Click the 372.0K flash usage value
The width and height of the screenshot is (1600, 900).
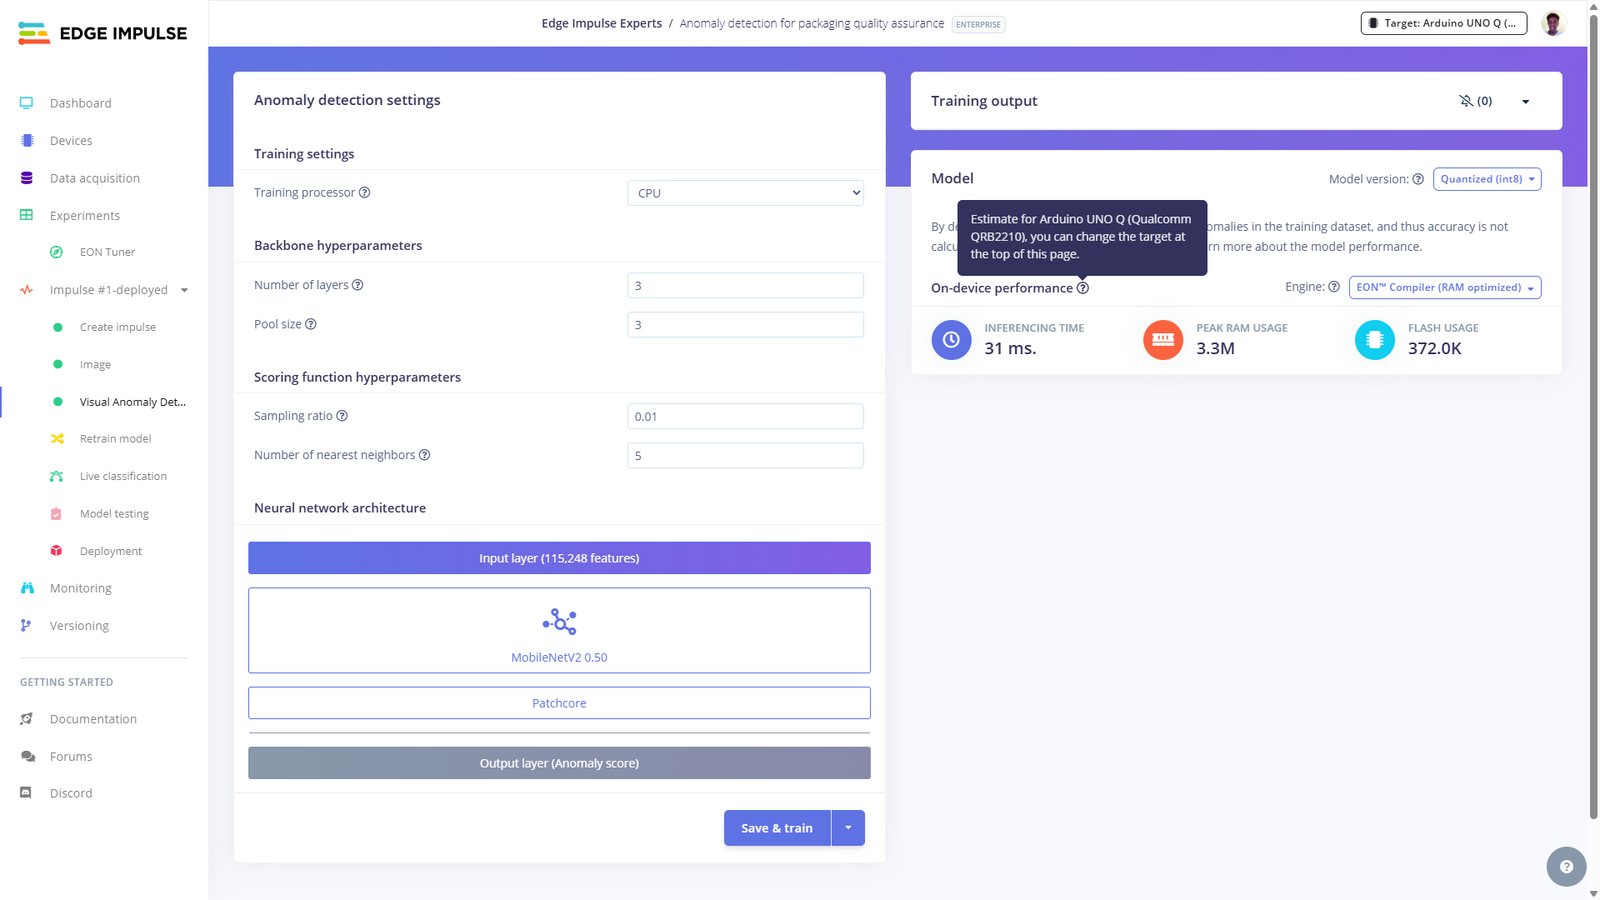pyautogui.click(x=1434, y=349)
